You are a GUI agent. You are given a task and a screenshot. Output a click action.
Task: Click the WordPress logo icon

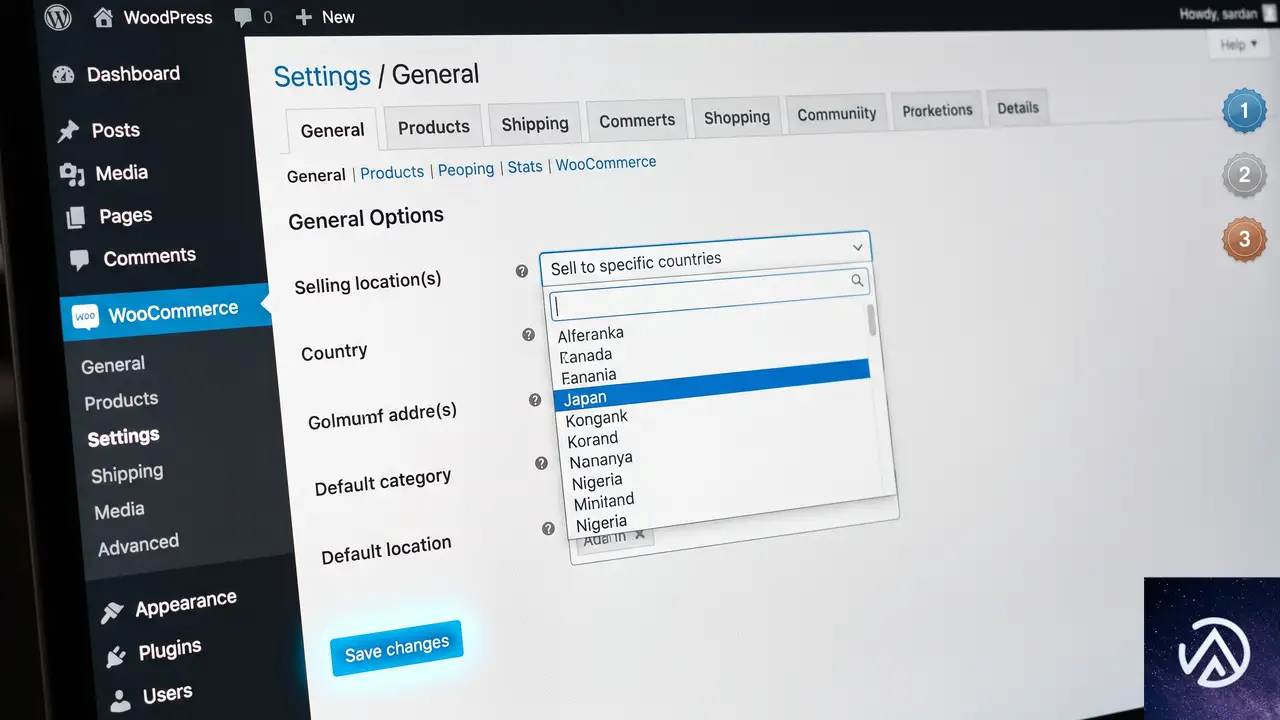[x=58, y=18]
